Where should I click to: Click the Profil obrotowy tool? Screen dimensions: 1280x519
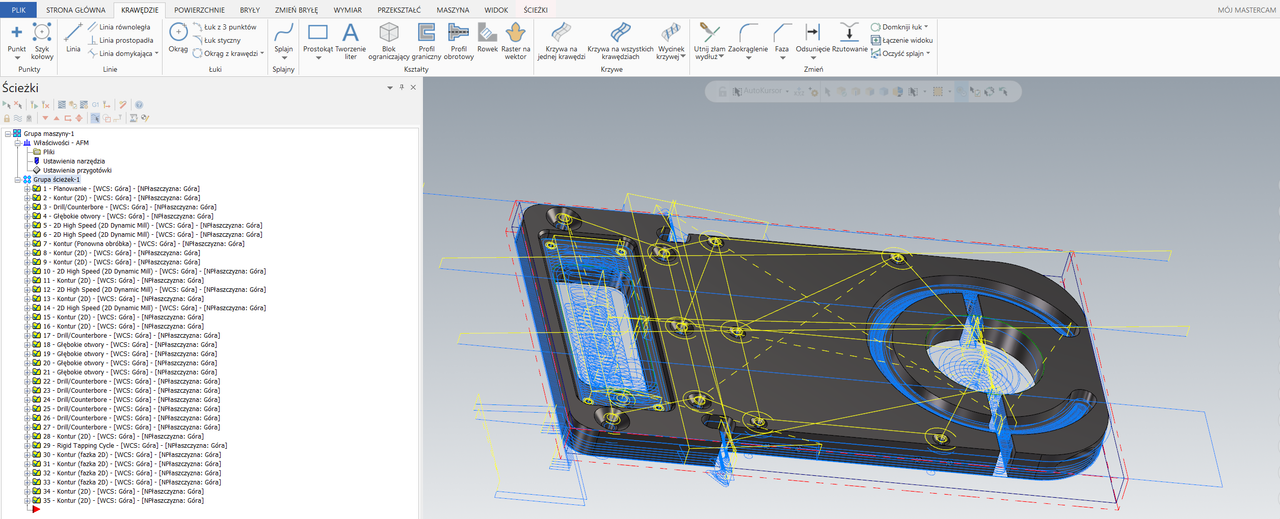(460, 40)
